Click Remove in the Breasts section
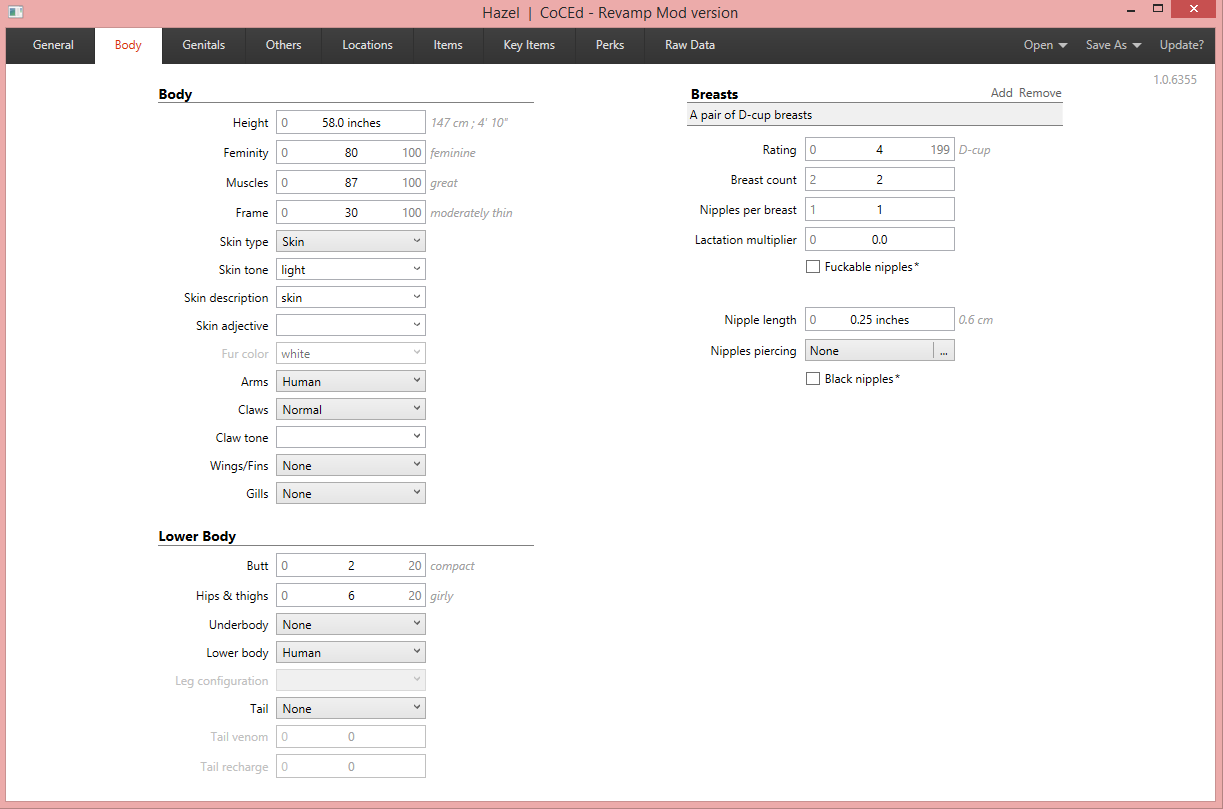Viewport: 1223px width, 809px height. coord(1040,93)
